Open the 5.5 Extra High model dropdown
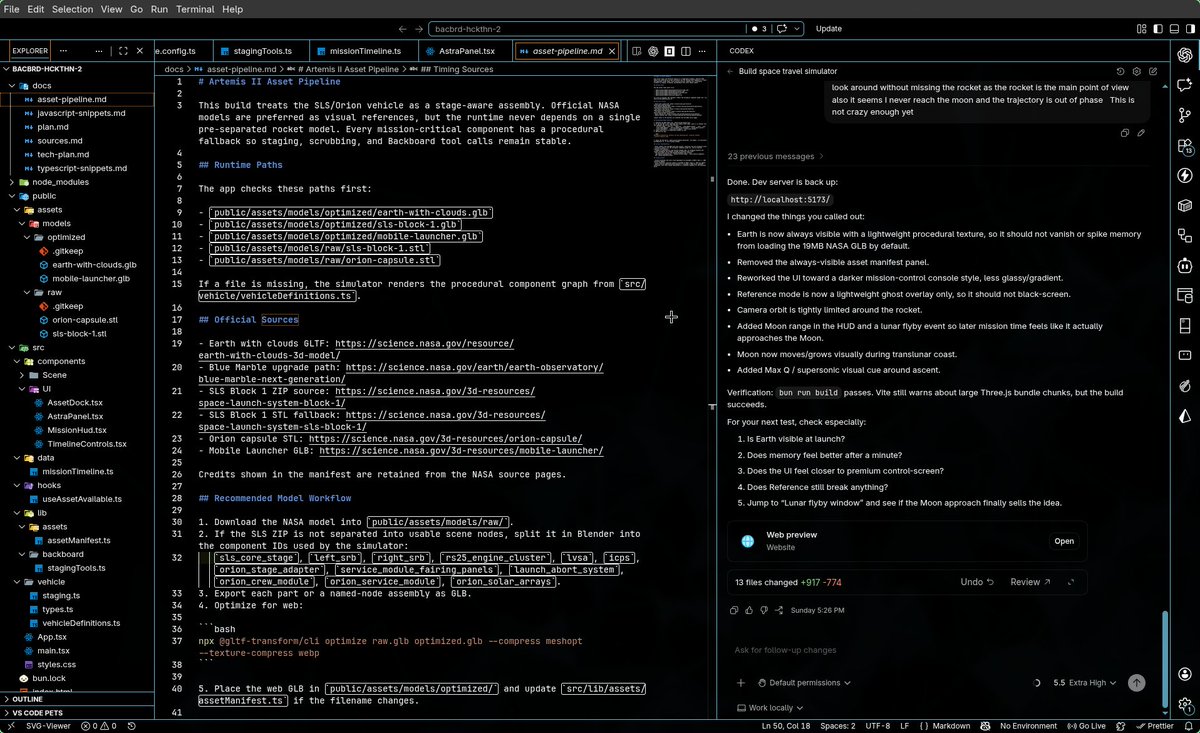 [1084, 683]
